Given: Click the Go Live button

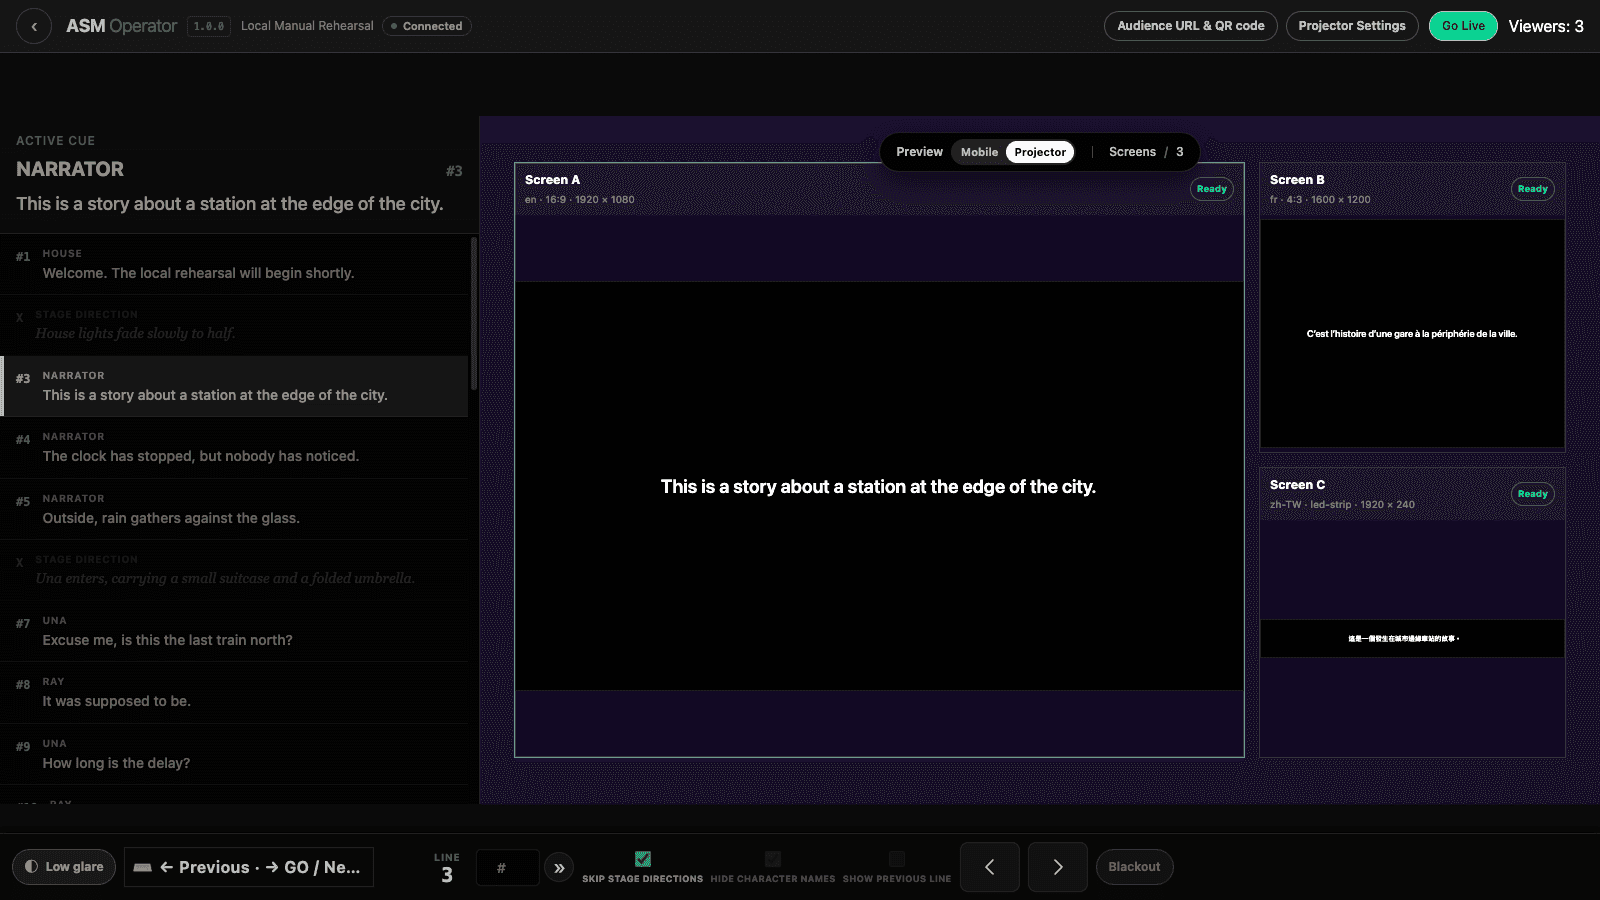Looking at the screenshot, I should click(x=1463, y=26).
